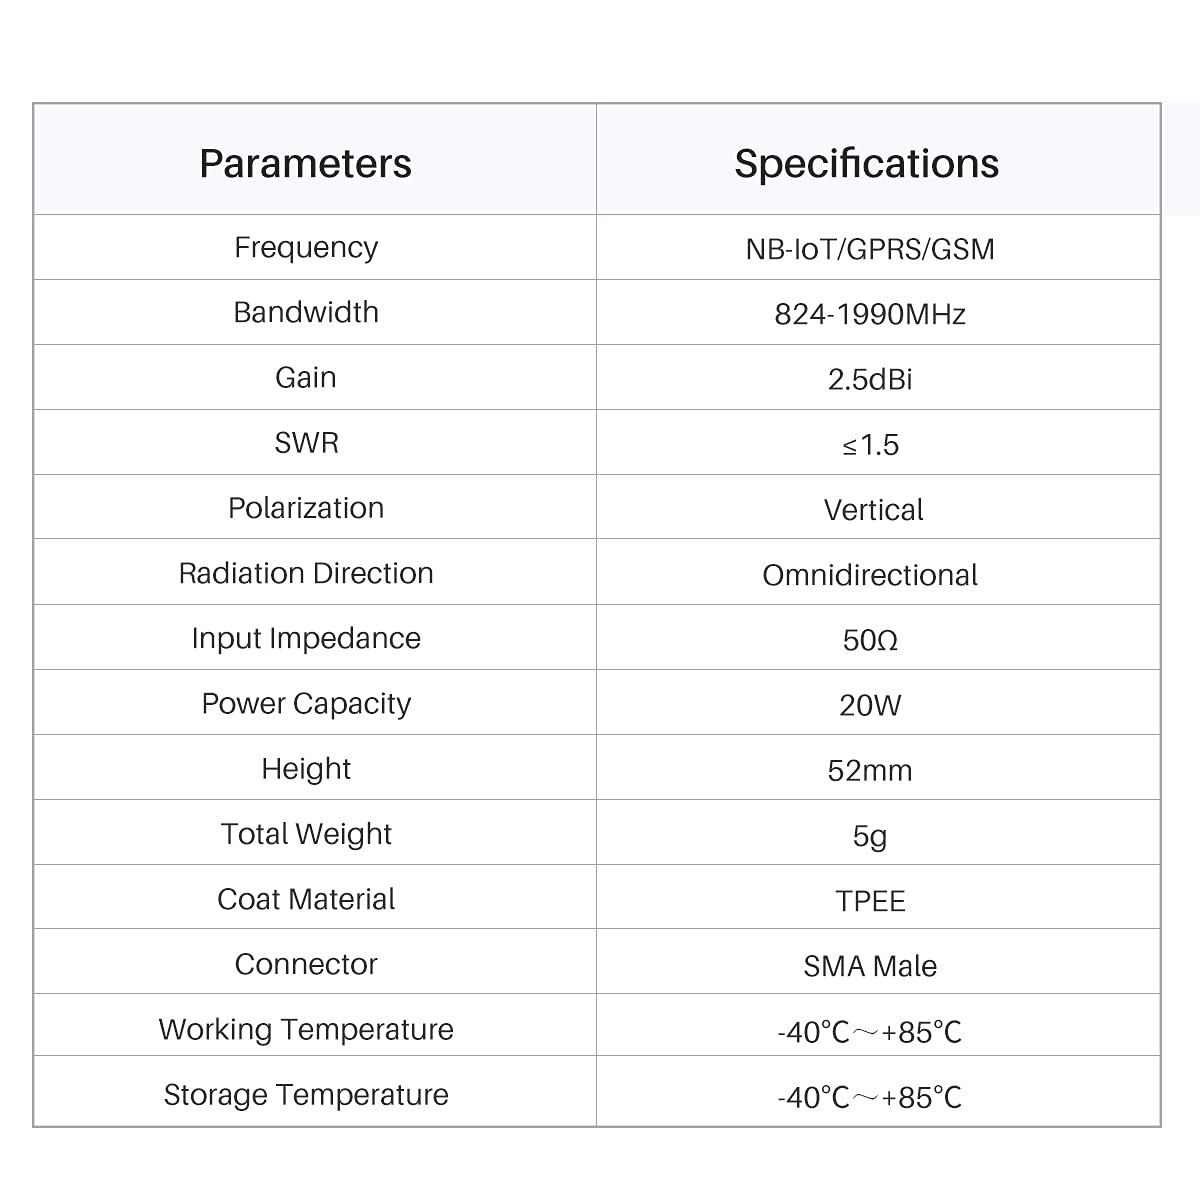Viewport: 1200px width, 1200px height.
Task: Click the Coat Material label
Action: pyautogui.click(x=306, y=899)
